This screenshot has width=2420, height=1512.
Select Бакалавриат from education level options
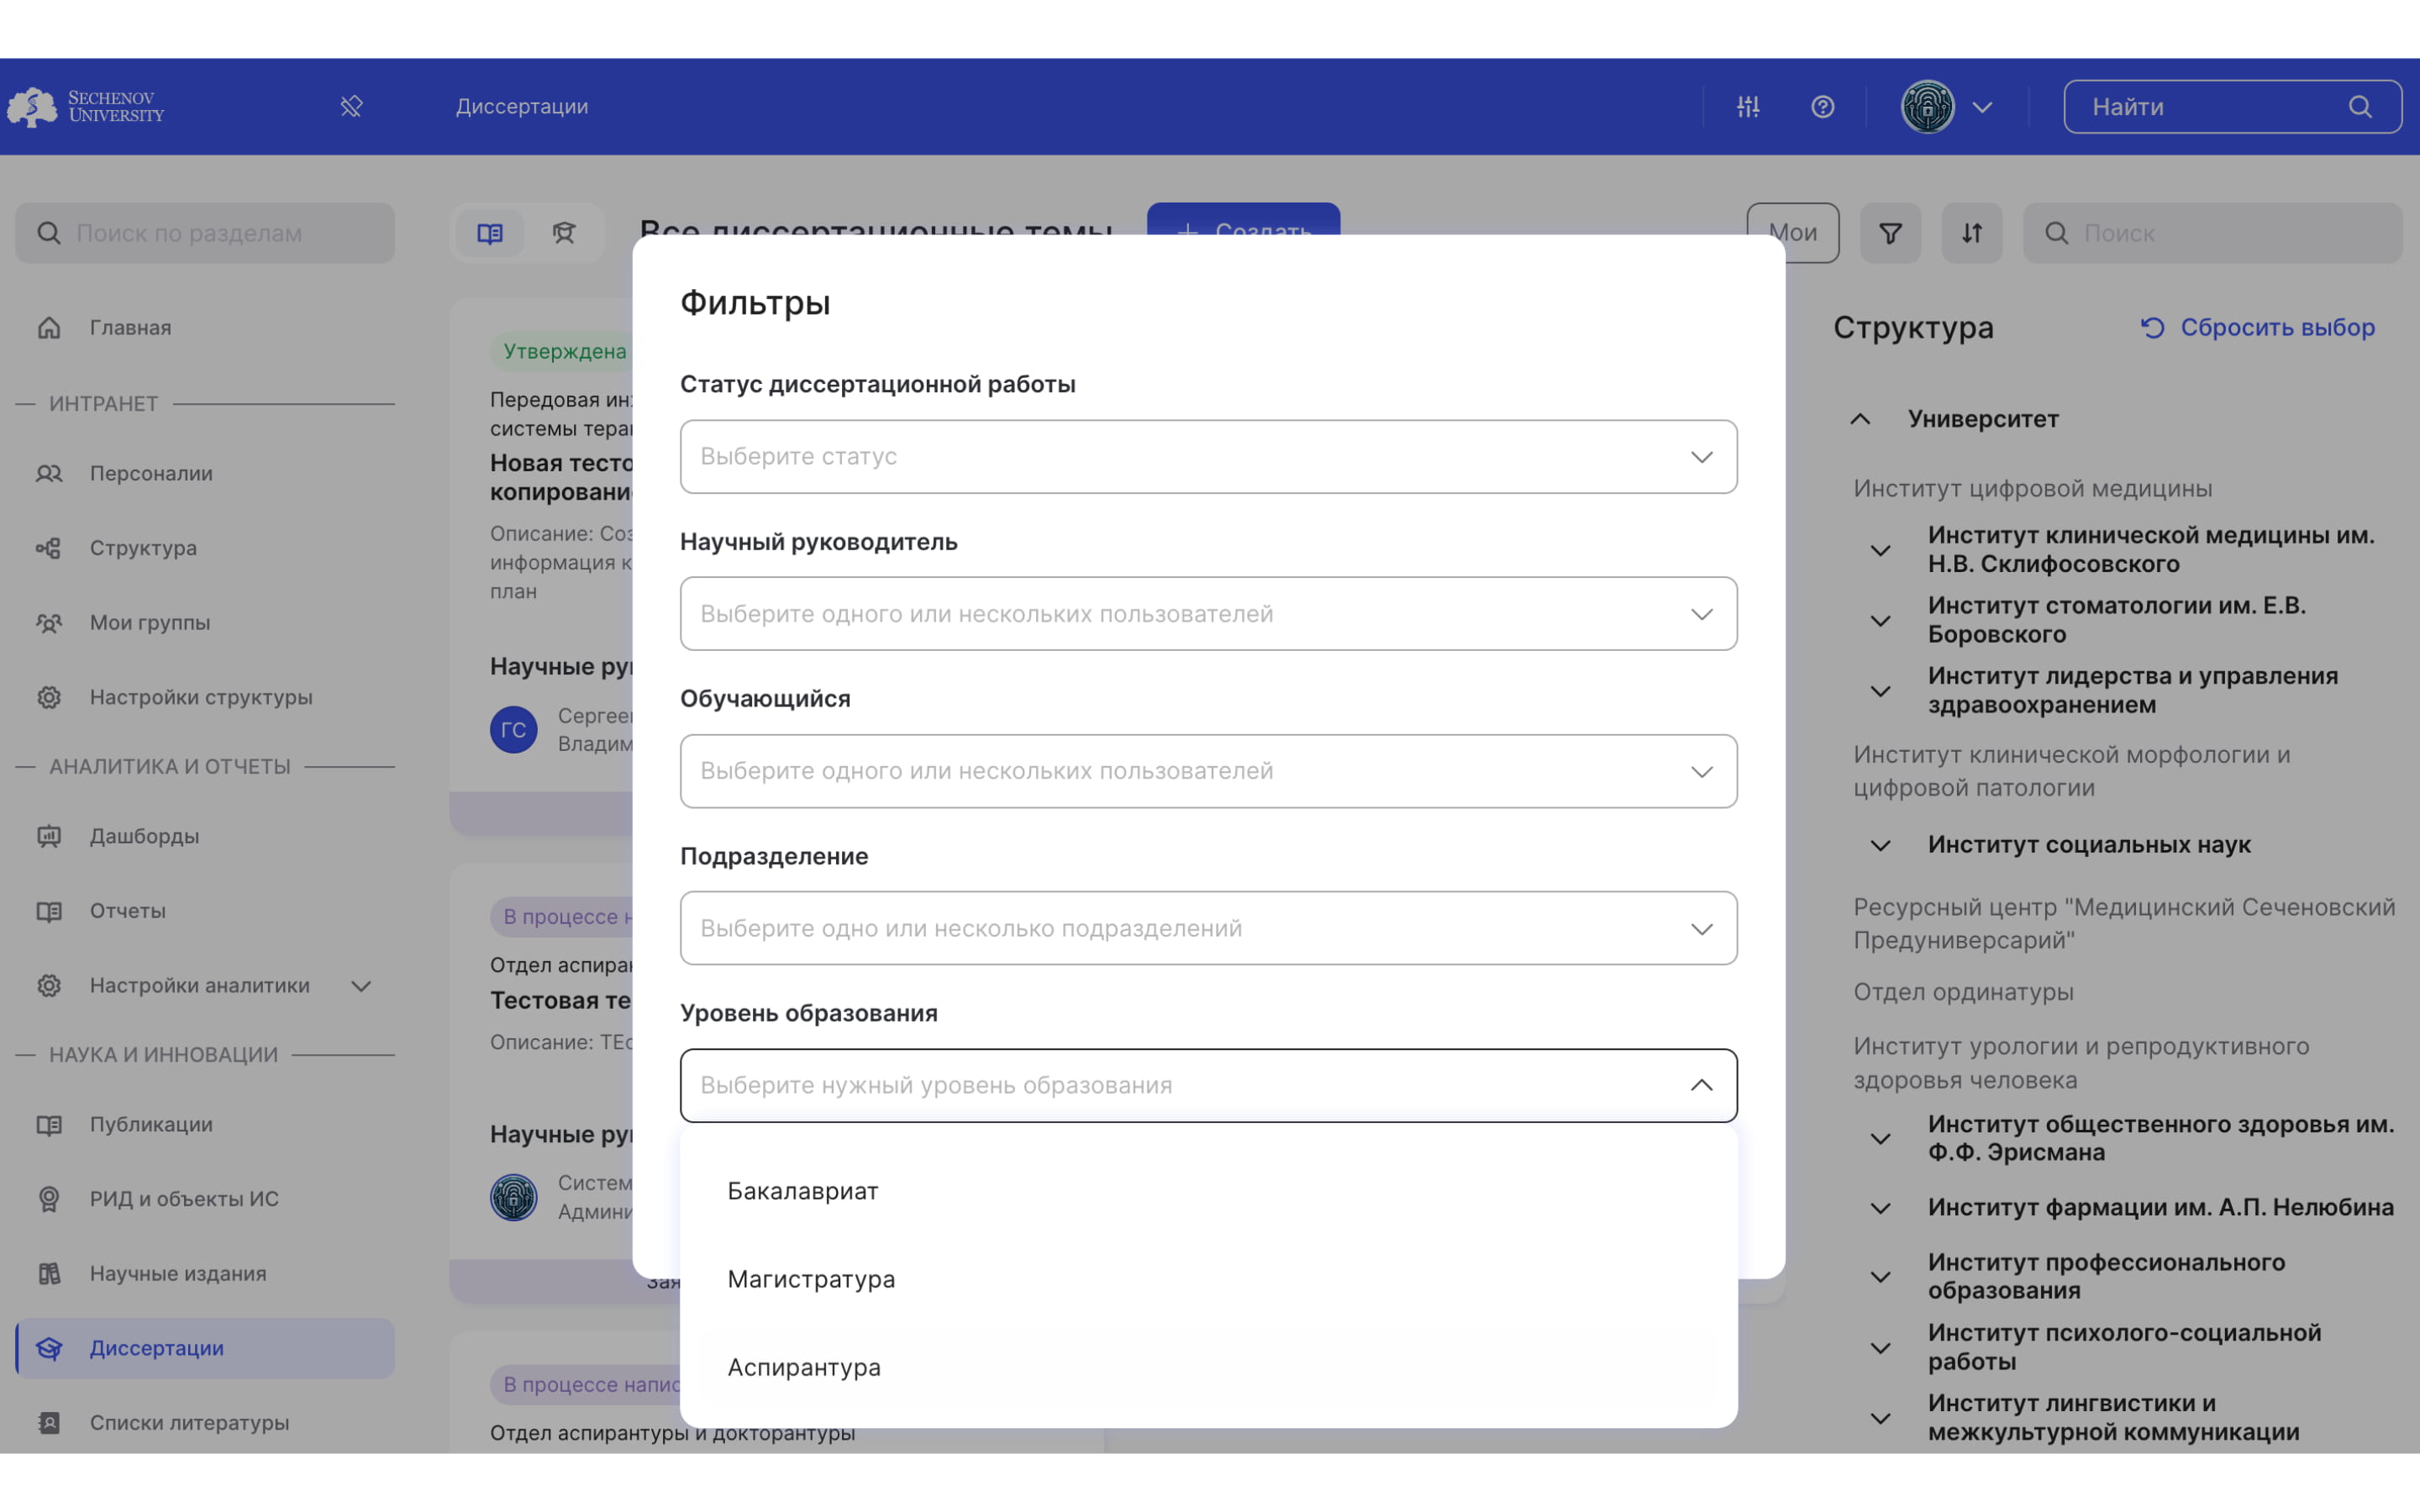click(x=803, y=1189)
